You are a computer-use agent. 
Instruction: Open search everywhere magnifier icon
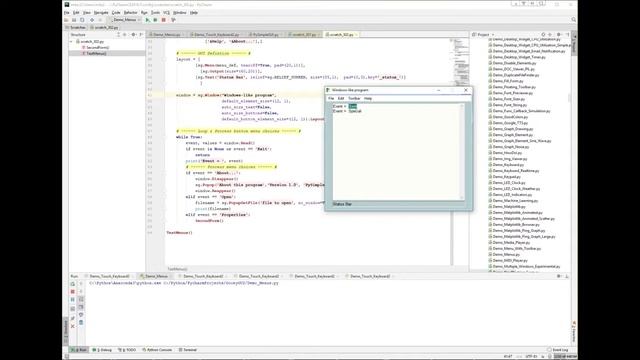coord(573,20)
